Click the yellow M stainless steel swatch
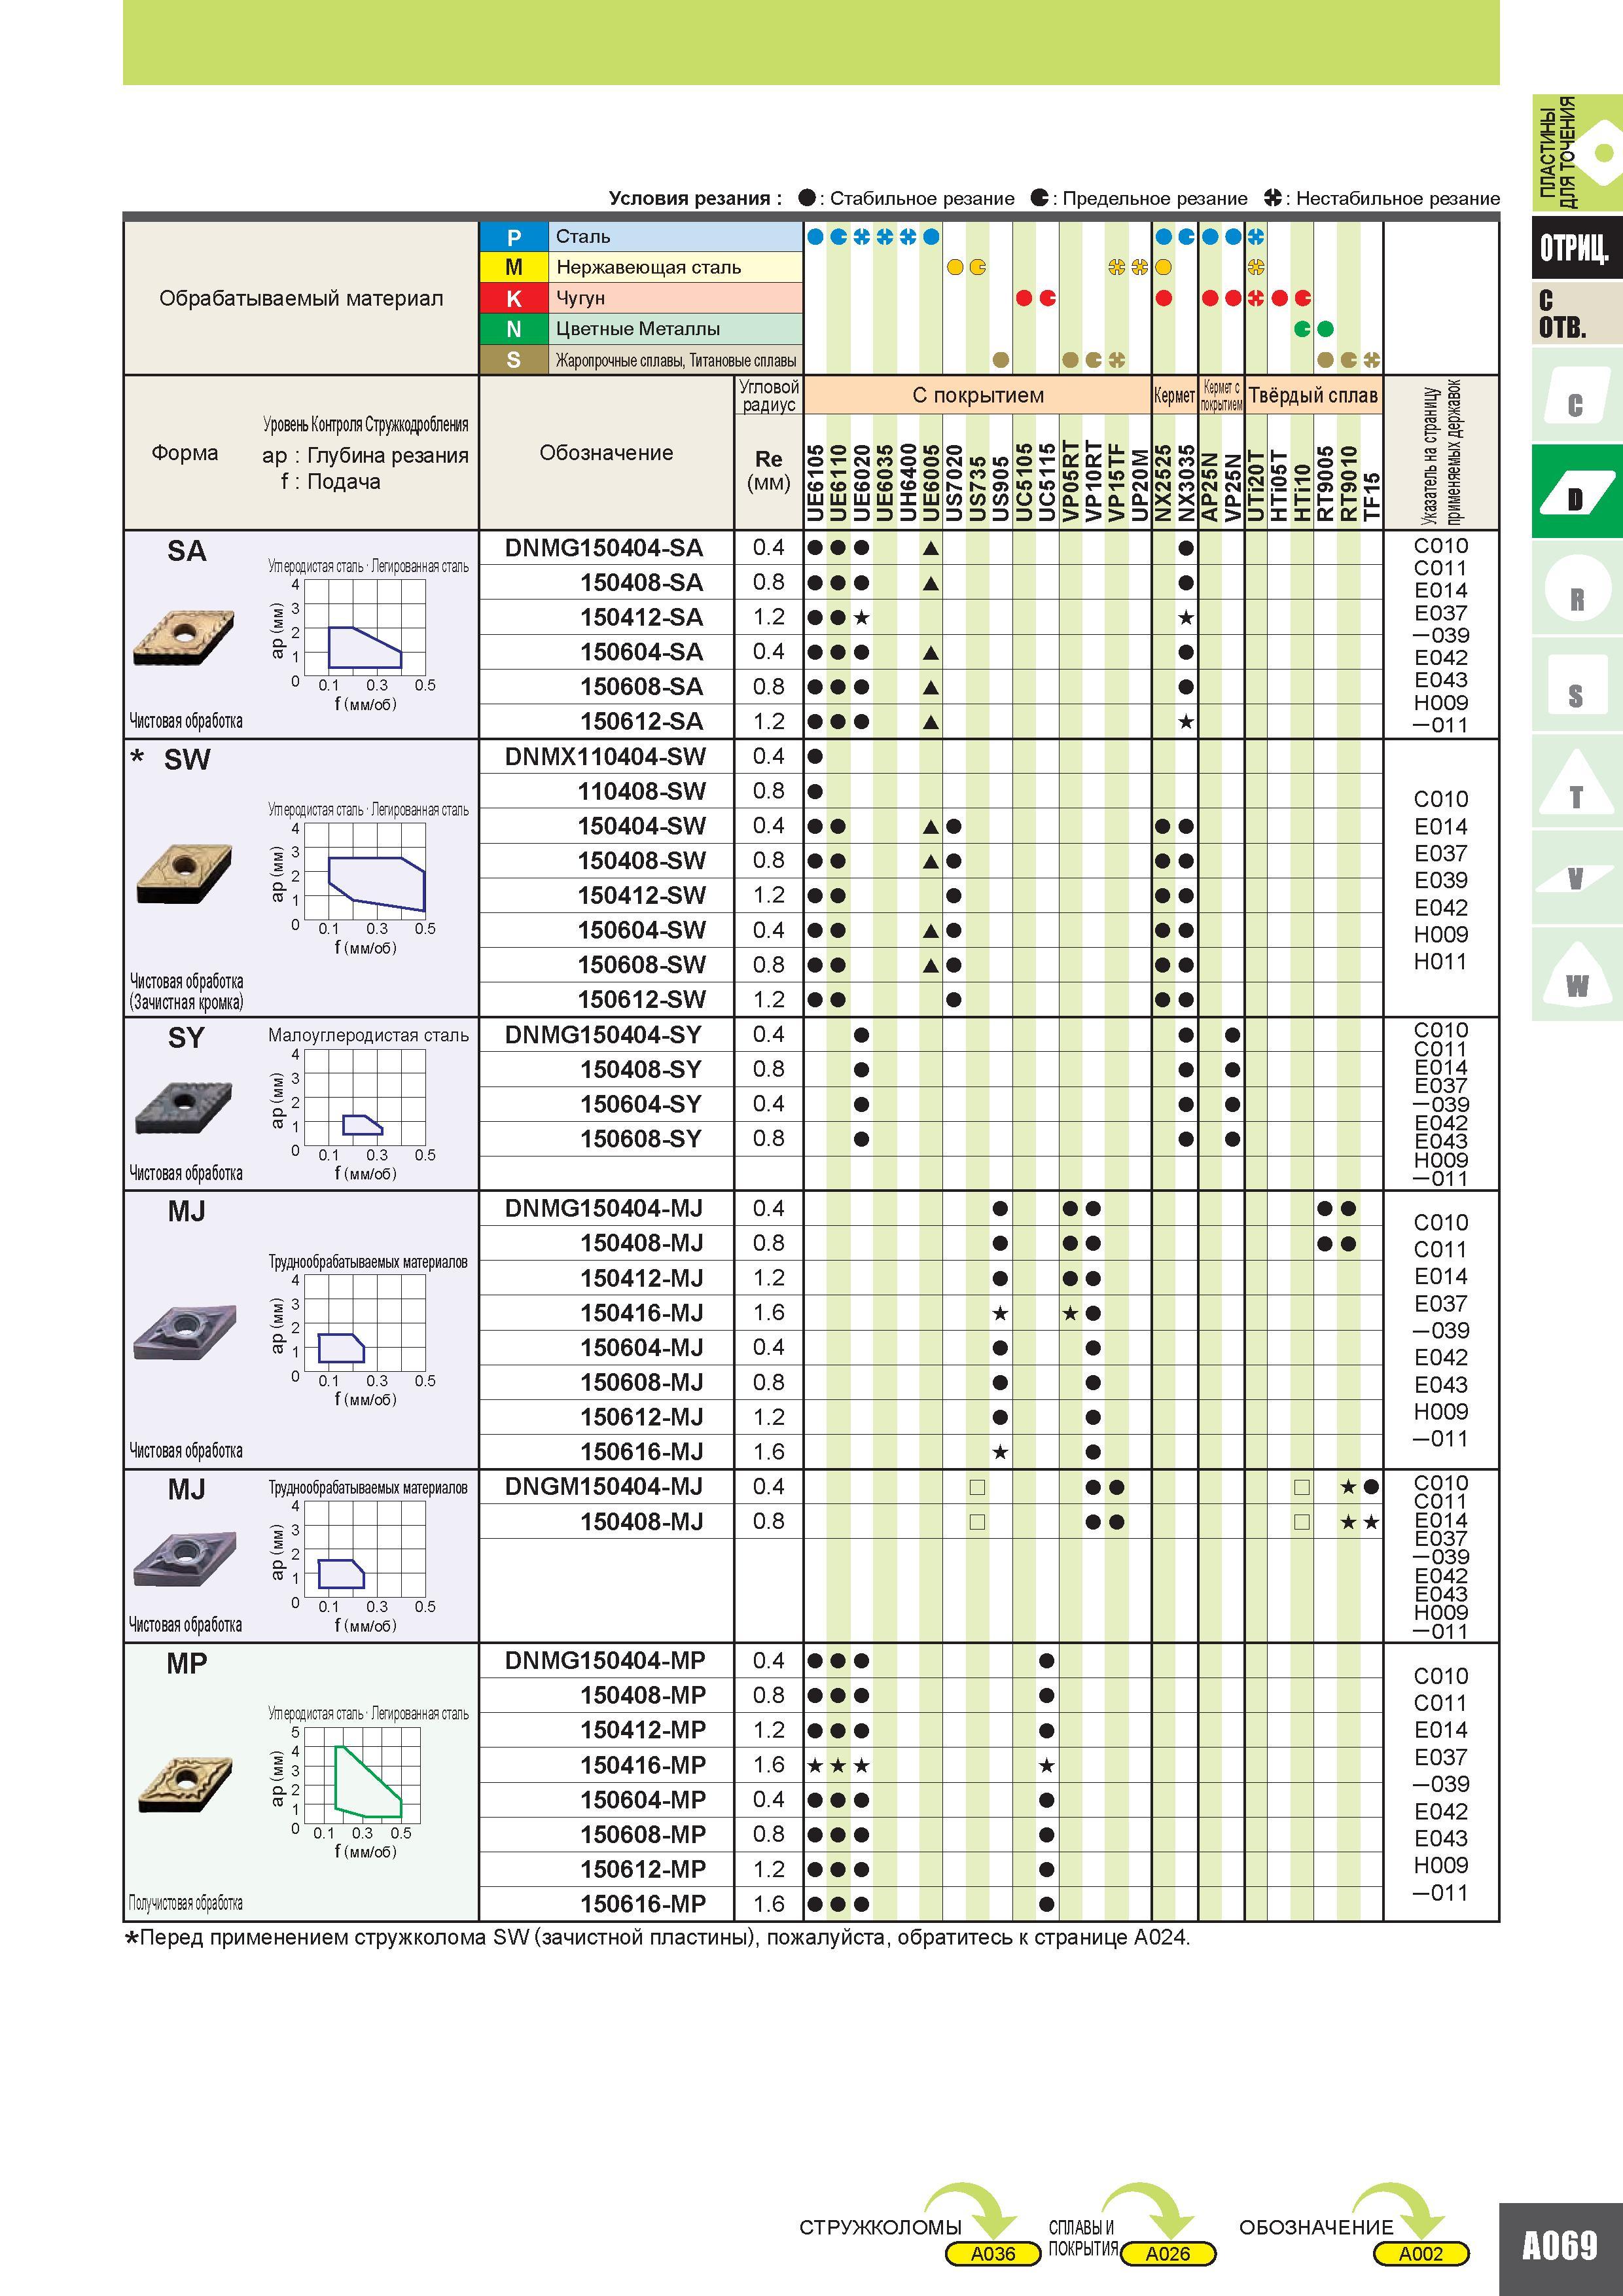This screenshot has width=1623, height=2296. click(514, 267)
